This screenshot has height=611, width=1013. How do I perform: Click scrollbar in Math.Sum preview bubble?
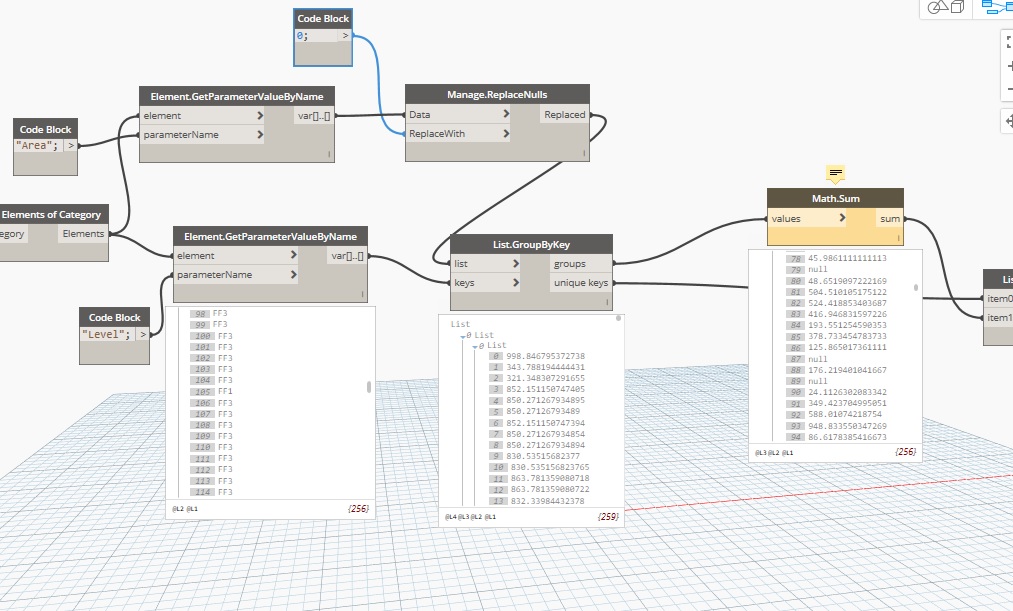[x=916, y=288]
